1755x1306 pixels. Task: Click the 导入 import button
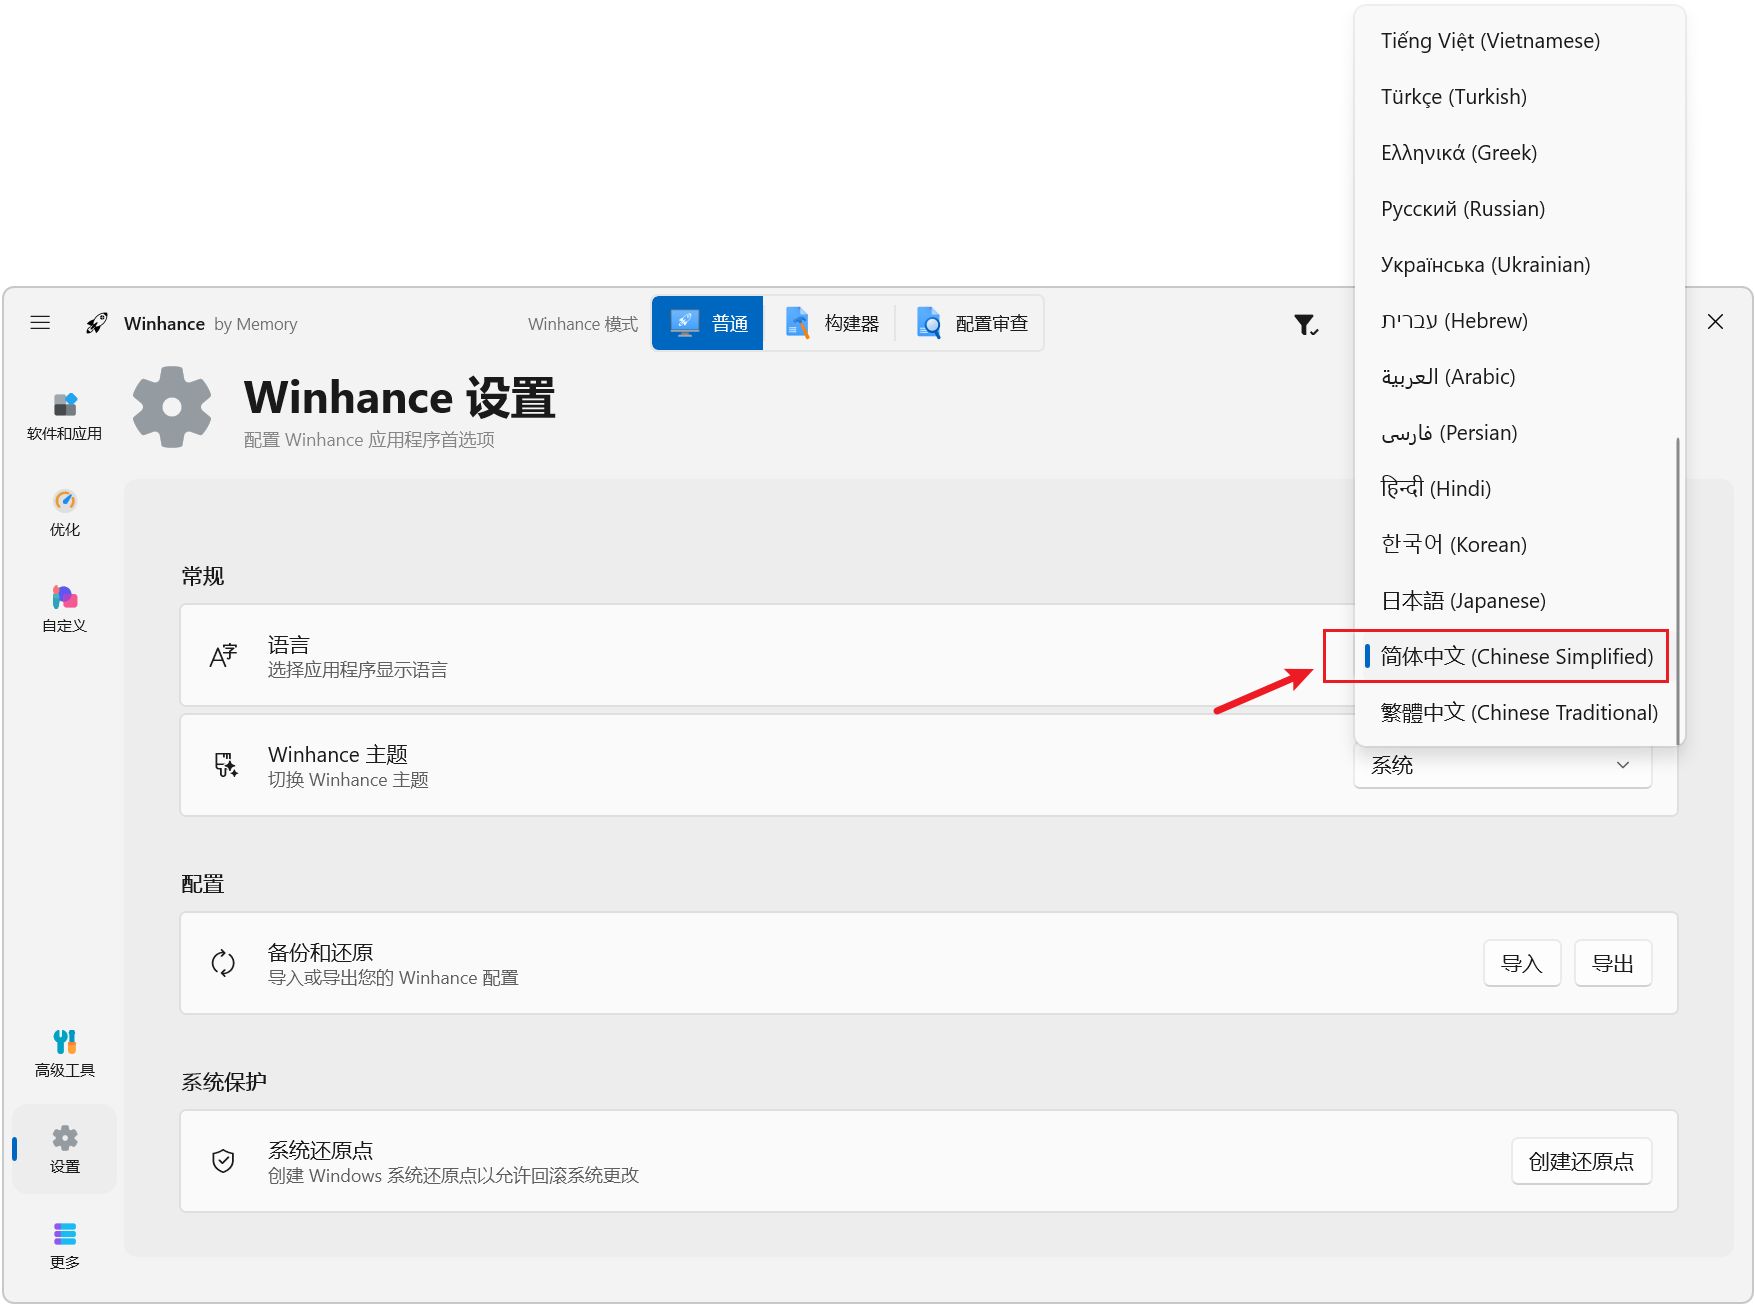tap(1521, 963)
